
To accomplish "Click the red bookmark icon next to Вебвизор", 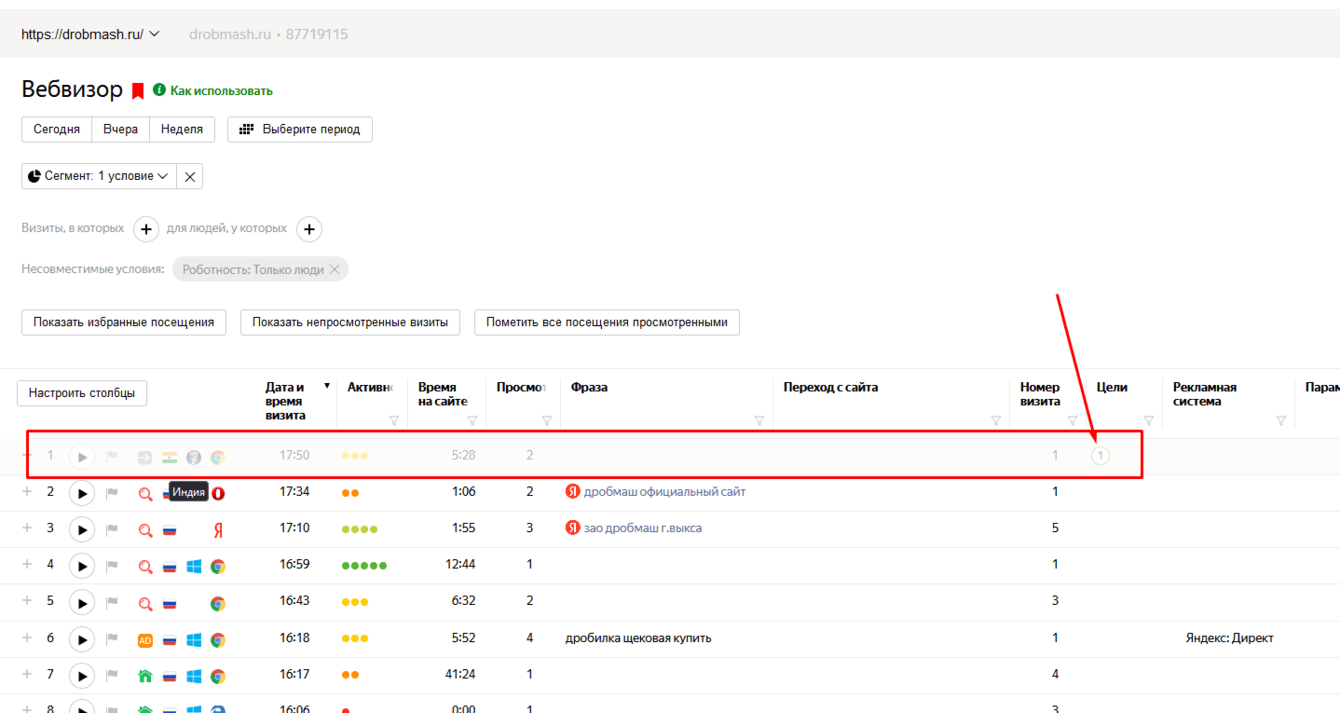I will click(138, 91).
